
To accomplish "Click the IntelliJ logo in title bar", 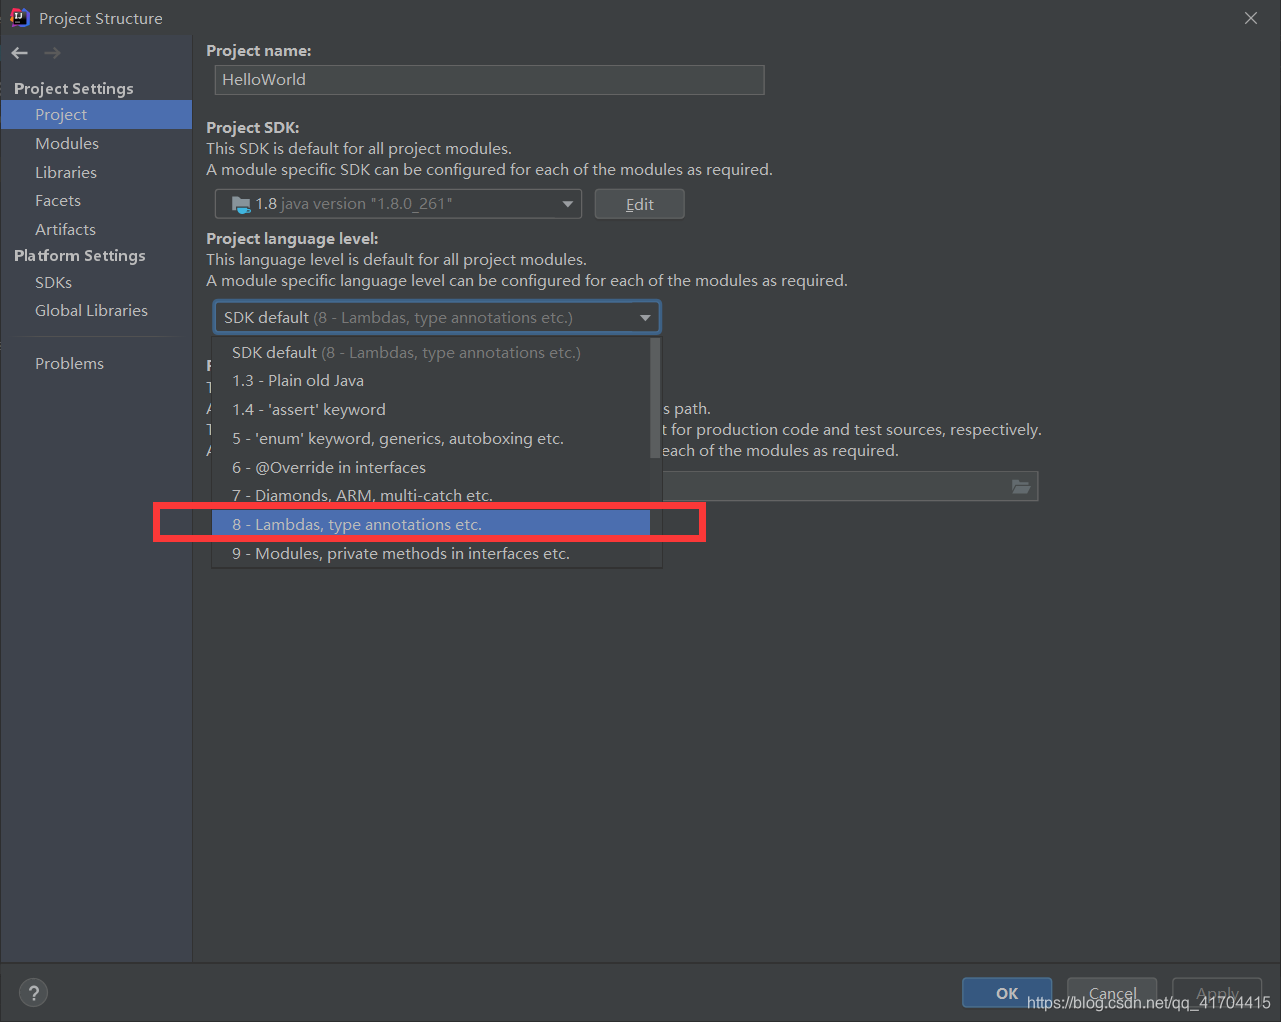I will [x=19, y=17].
